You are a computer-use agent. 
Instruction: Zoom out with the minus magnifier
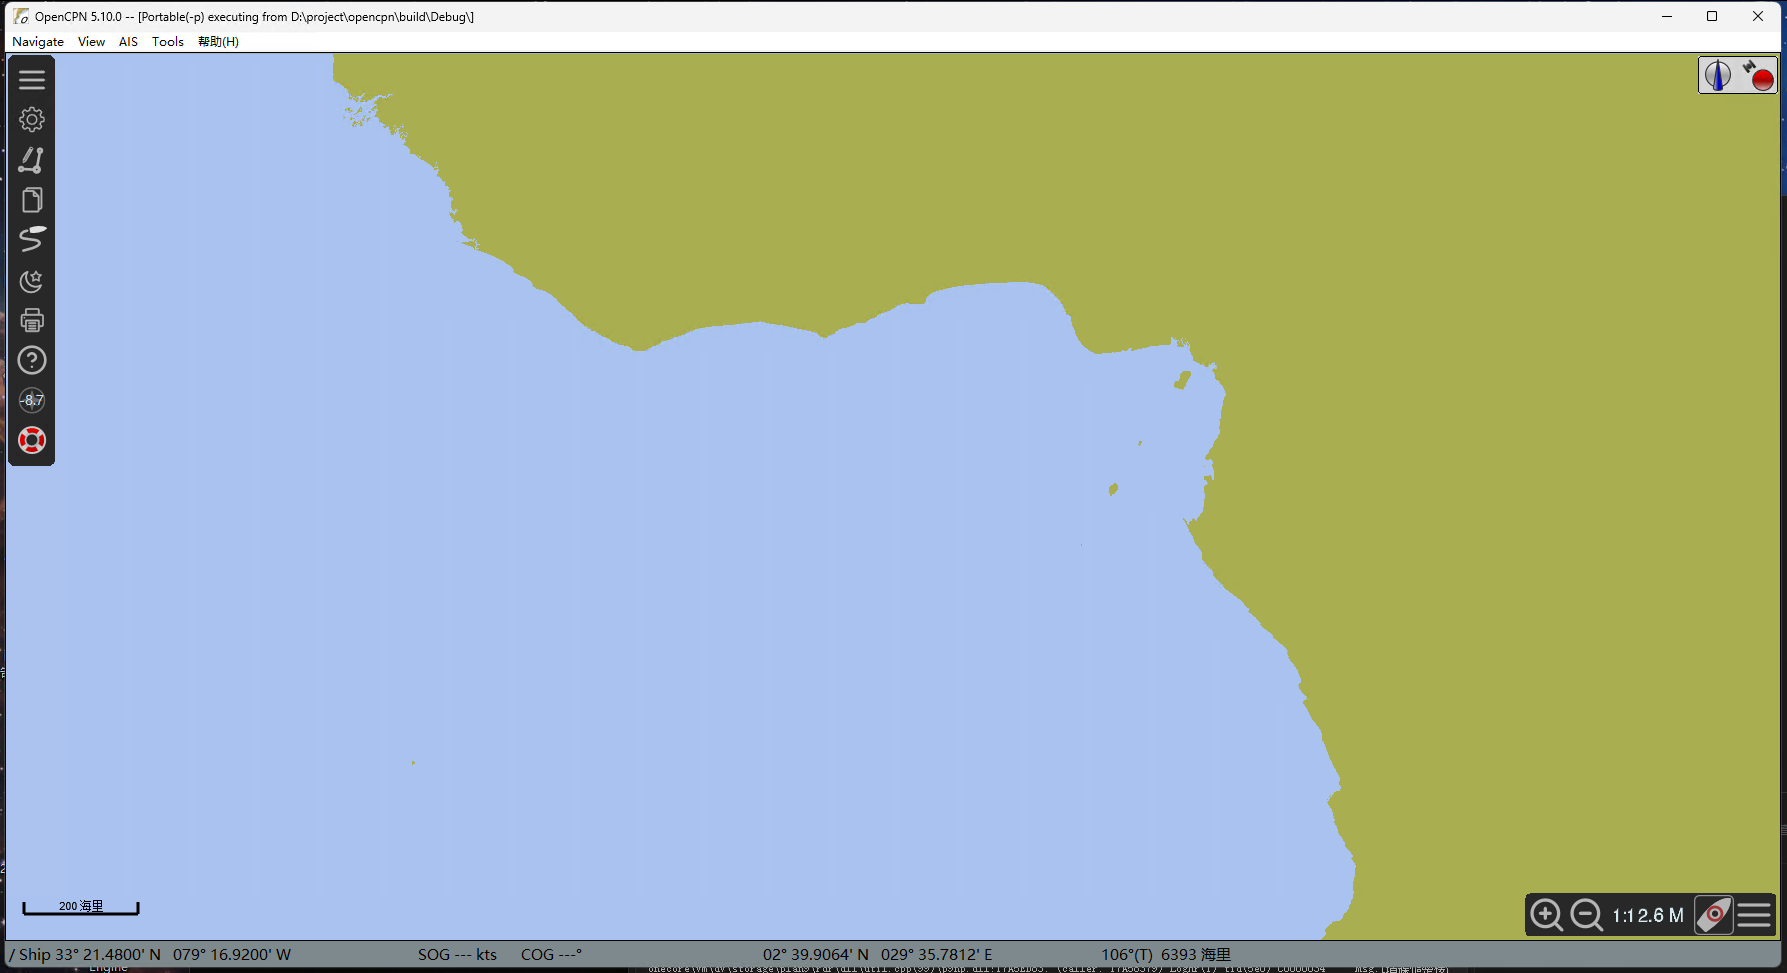pyautogui.click(x=1587, y=915)
